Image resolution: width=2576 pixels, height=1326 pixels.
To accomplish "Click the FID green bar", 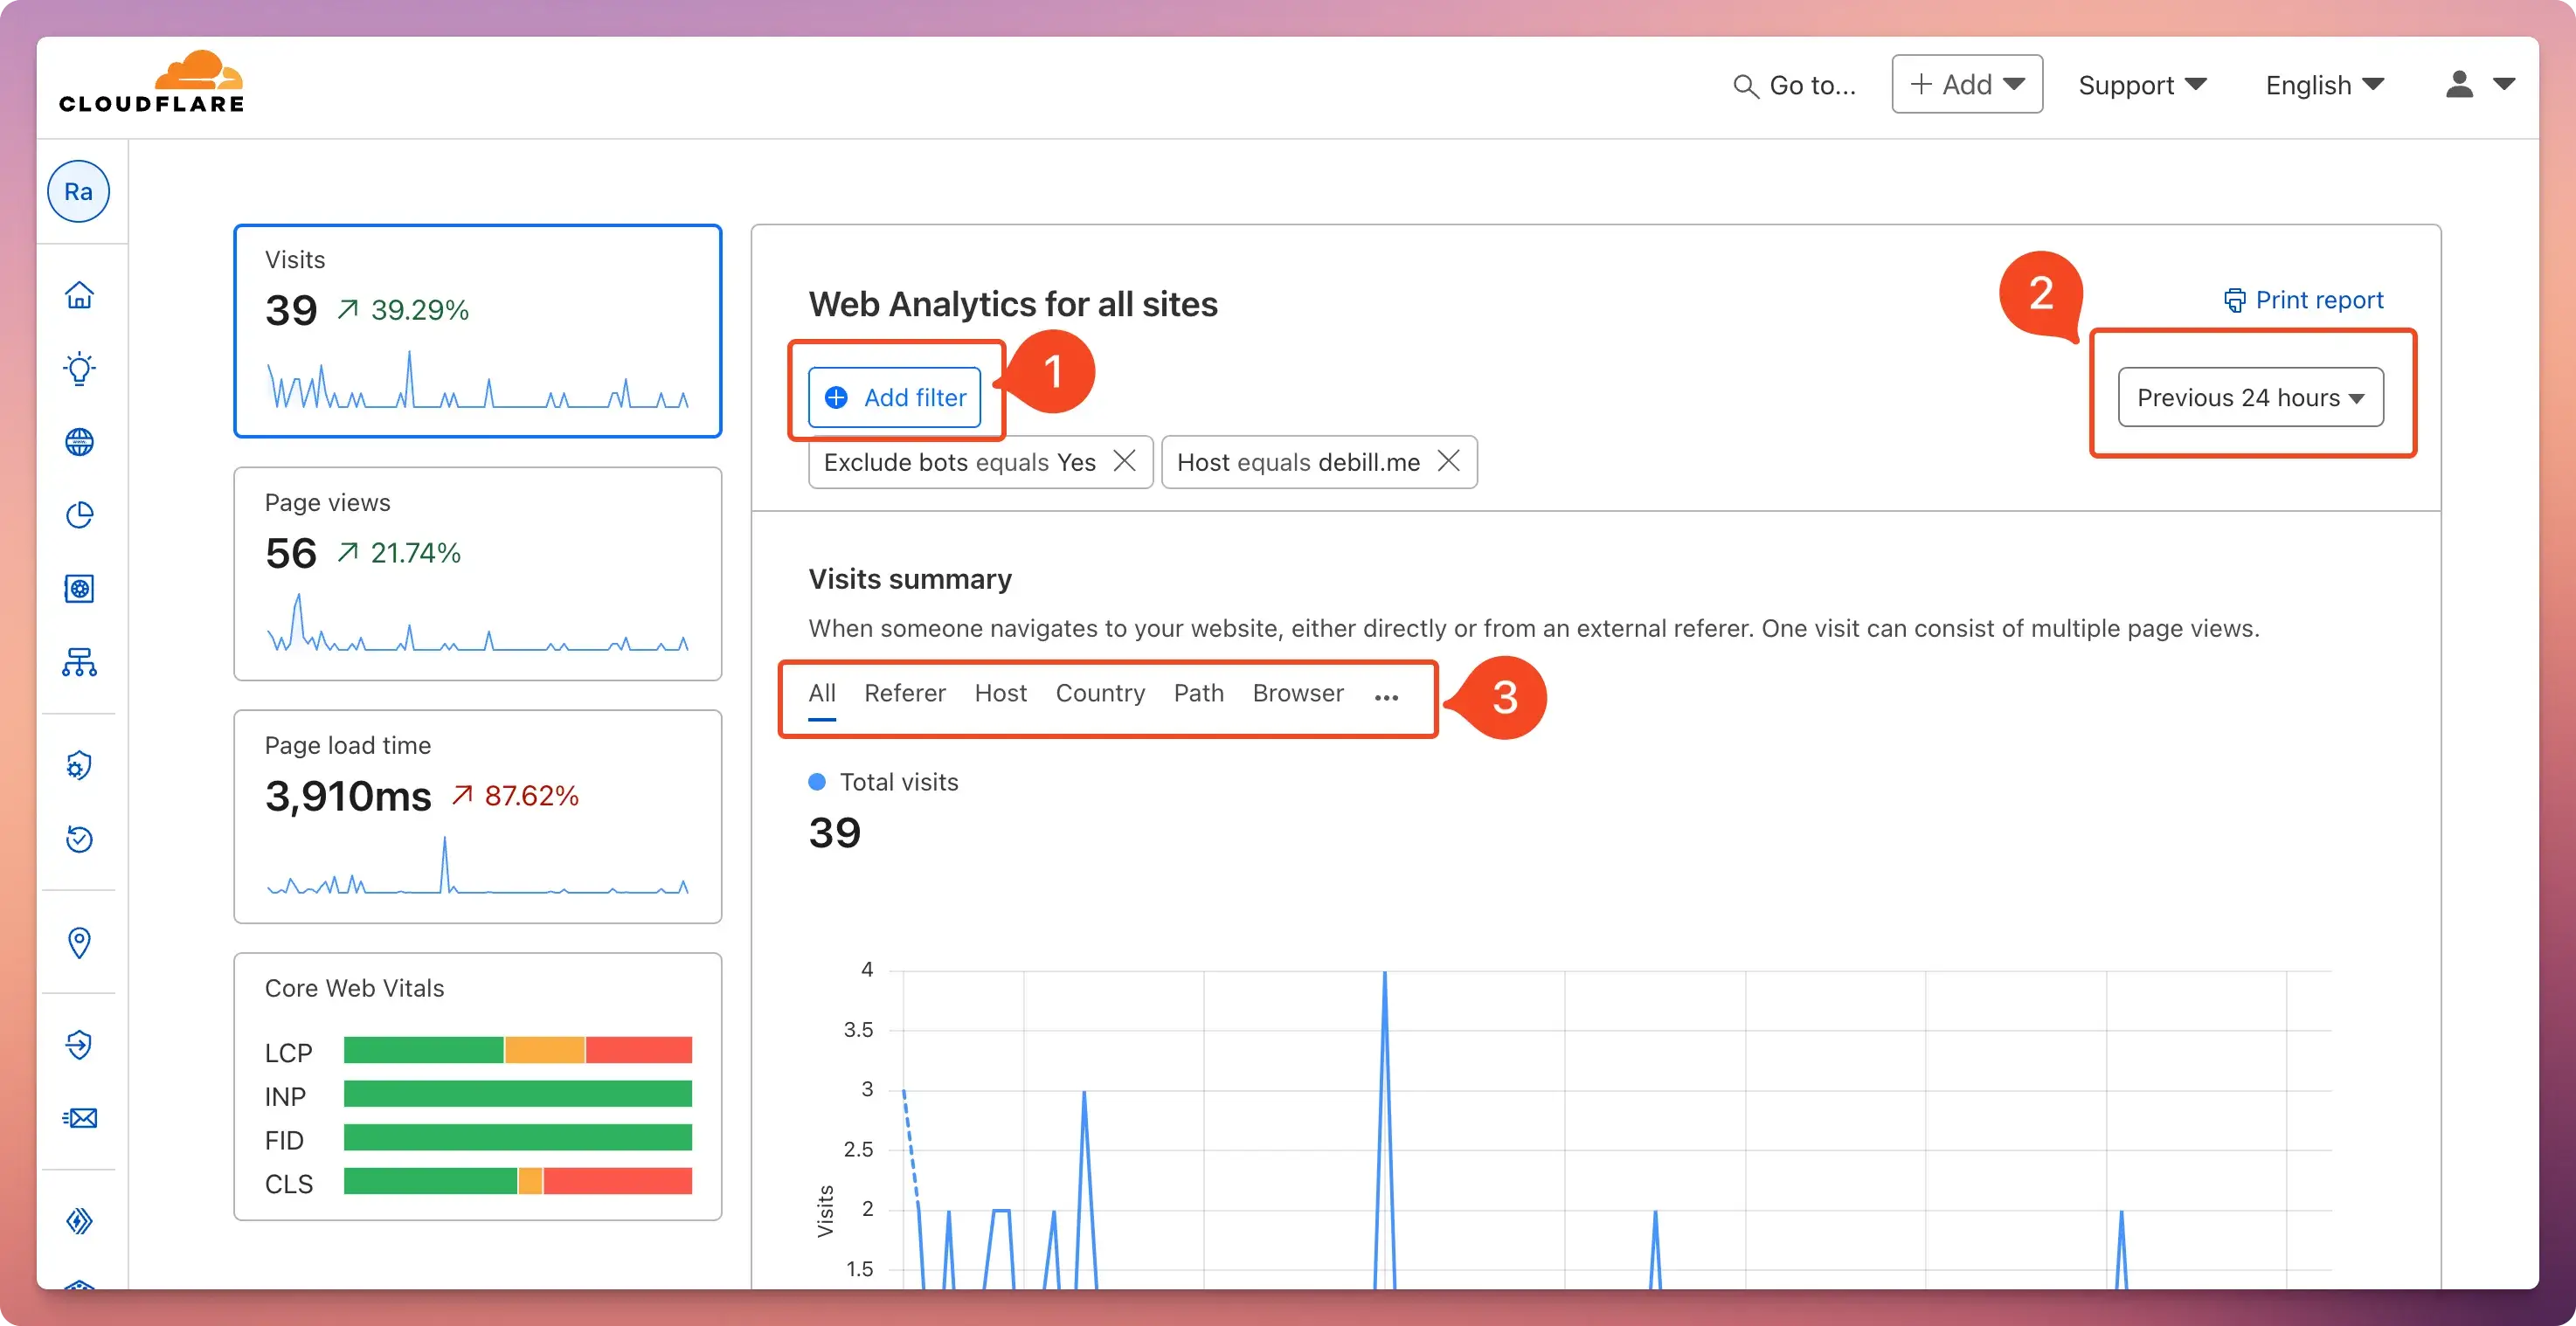I will tap(517, 1138).
